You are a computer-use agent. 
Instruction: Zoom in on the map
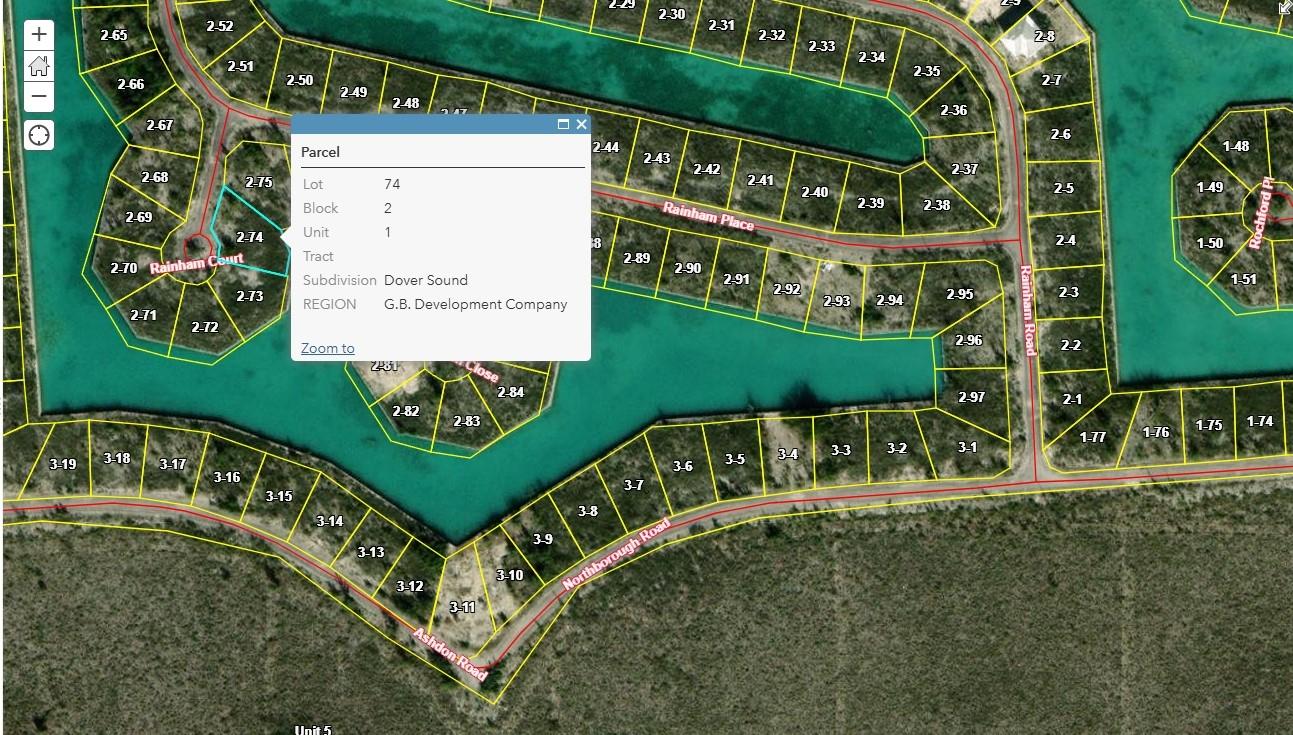(x=39, y=35)
